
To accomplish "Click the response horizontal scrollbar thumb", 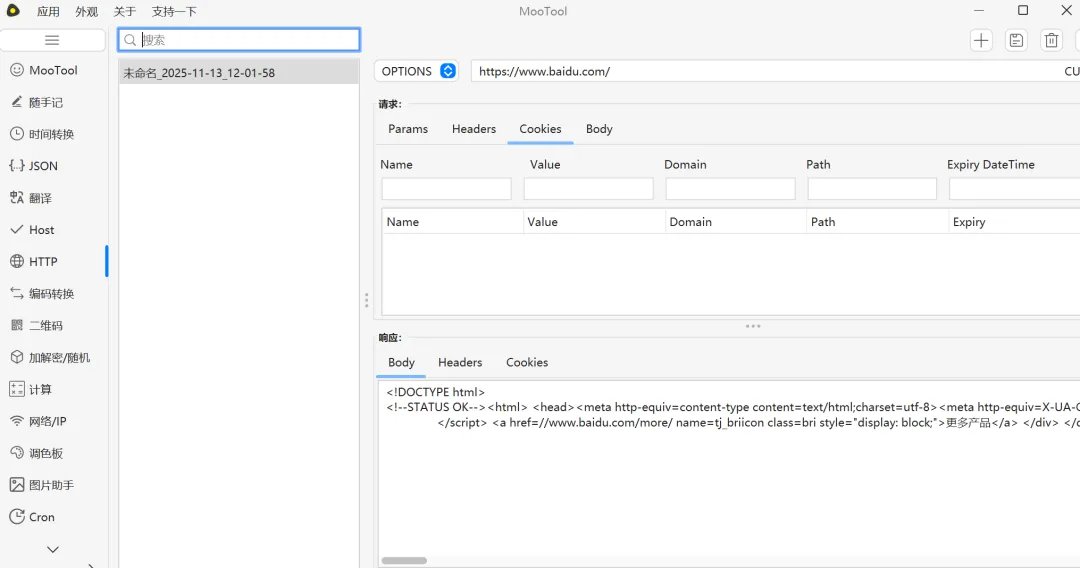I will pyautogui.click(x=404, y=560).
